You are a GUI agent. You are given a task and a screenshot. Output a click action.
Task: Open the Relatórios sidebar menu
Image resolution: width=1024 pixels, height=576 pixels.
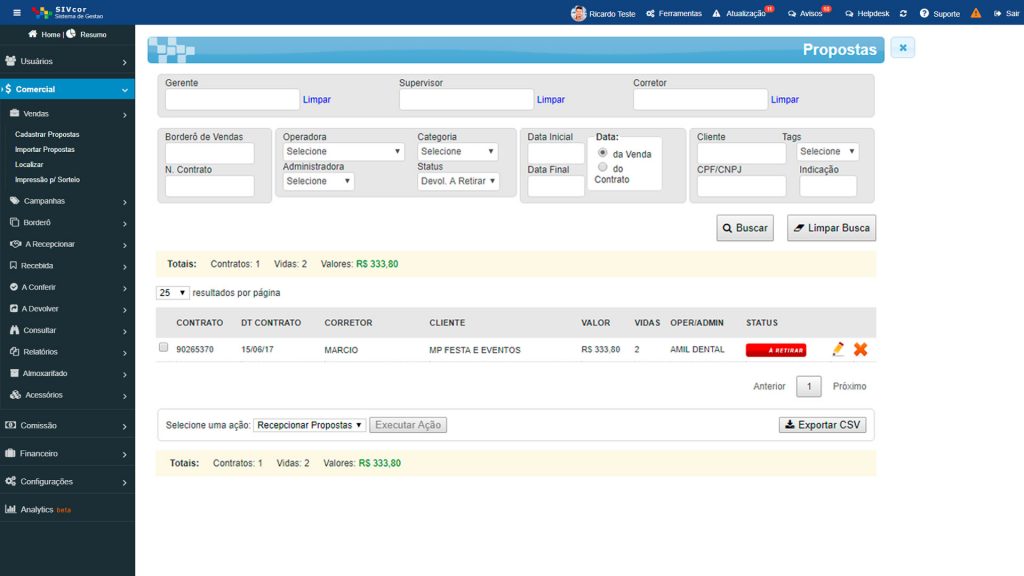click(x=67, y=351)
